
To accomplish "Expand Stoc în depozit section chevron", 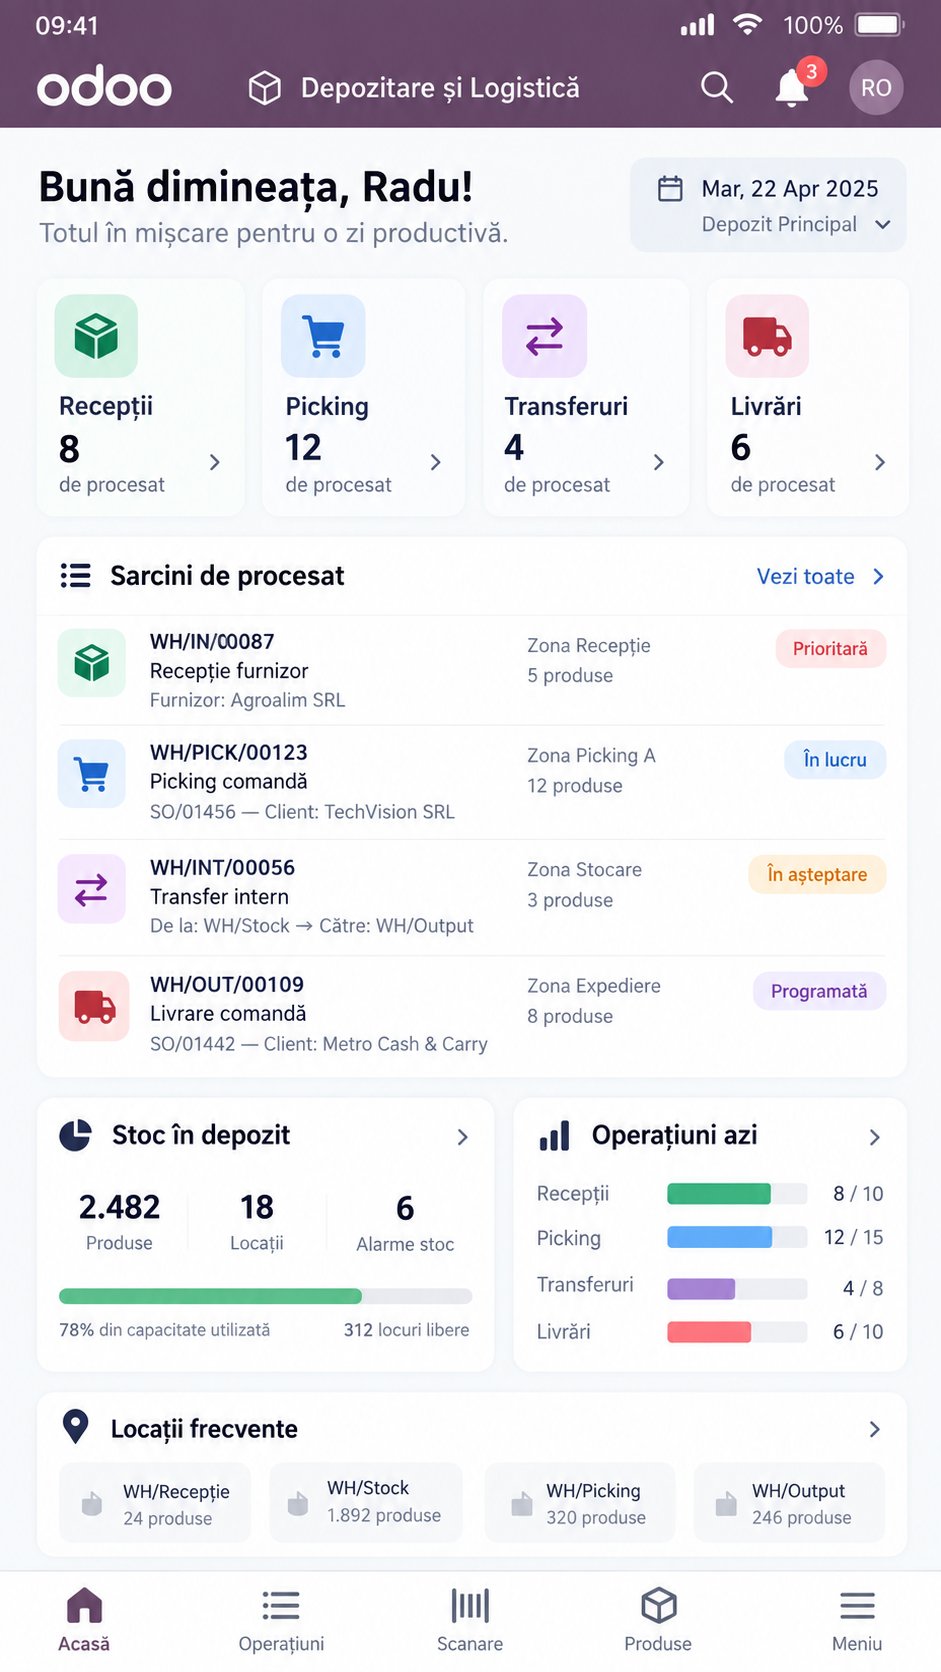I will 462,1137.
